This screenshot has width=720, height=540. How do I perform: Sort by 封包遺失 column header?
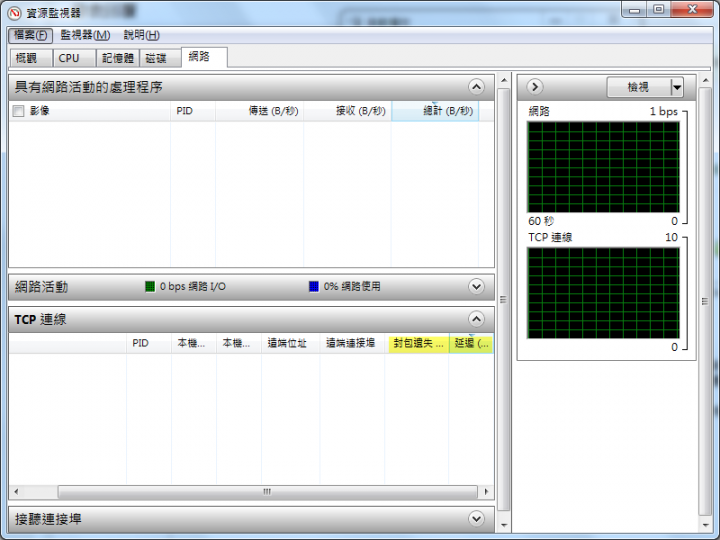point(417,343)
